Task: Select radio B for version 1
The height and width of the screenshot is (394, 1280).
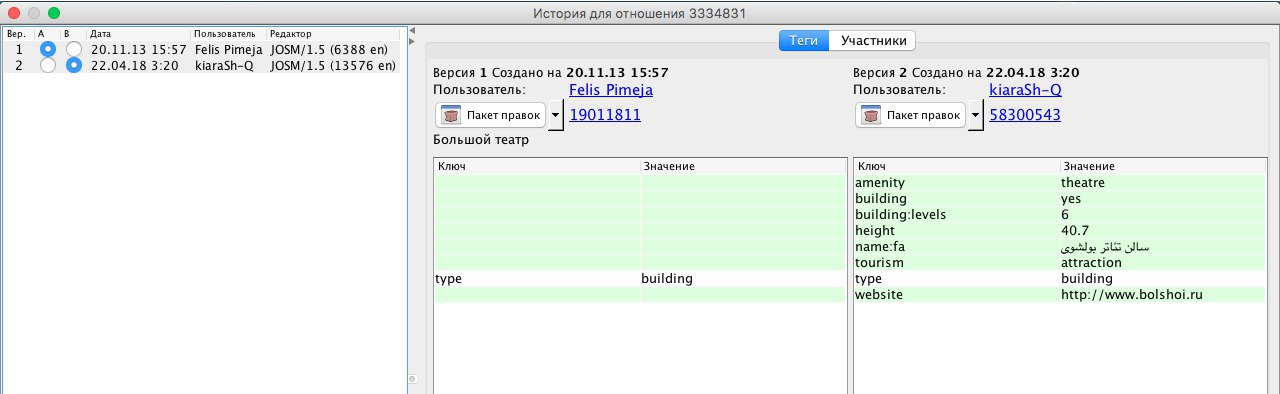Action: 73,49
